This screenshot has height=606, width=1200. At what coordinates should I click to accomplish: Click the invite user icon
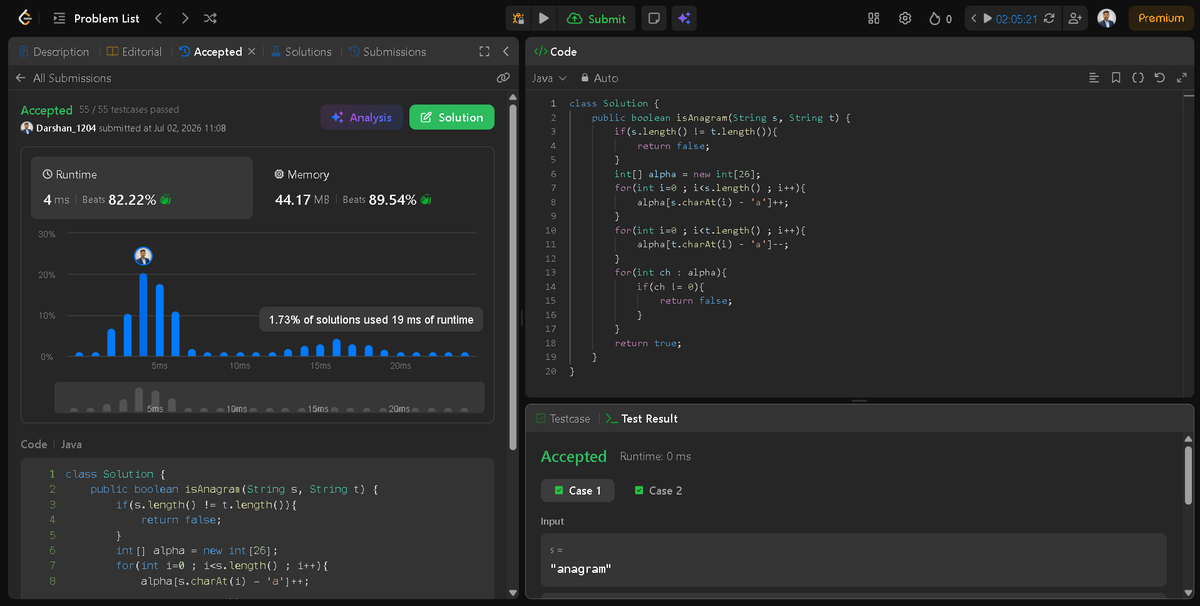pyautogui.click(x=1075, y=18)
